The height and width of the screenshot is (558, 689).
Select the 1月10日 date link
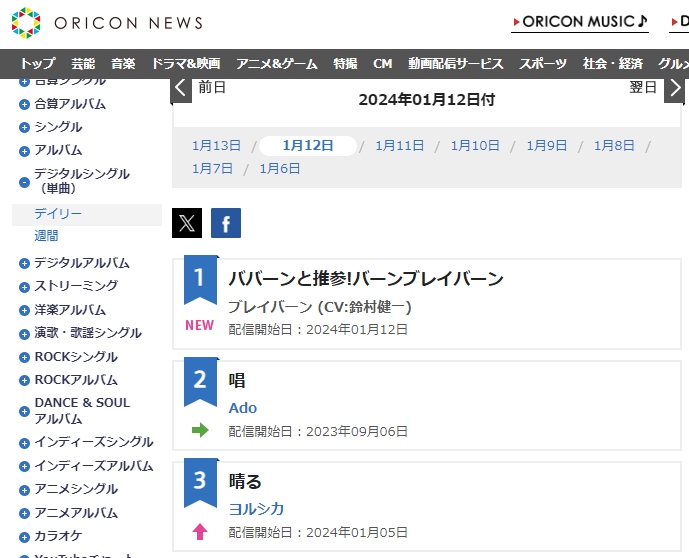(x=475, y=145)
